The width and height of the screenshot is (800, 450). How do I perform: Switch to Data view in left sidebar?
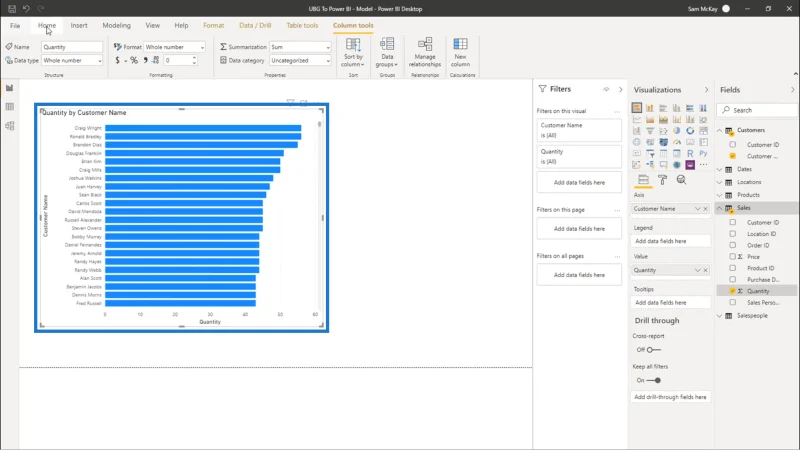tap(9, 107)
